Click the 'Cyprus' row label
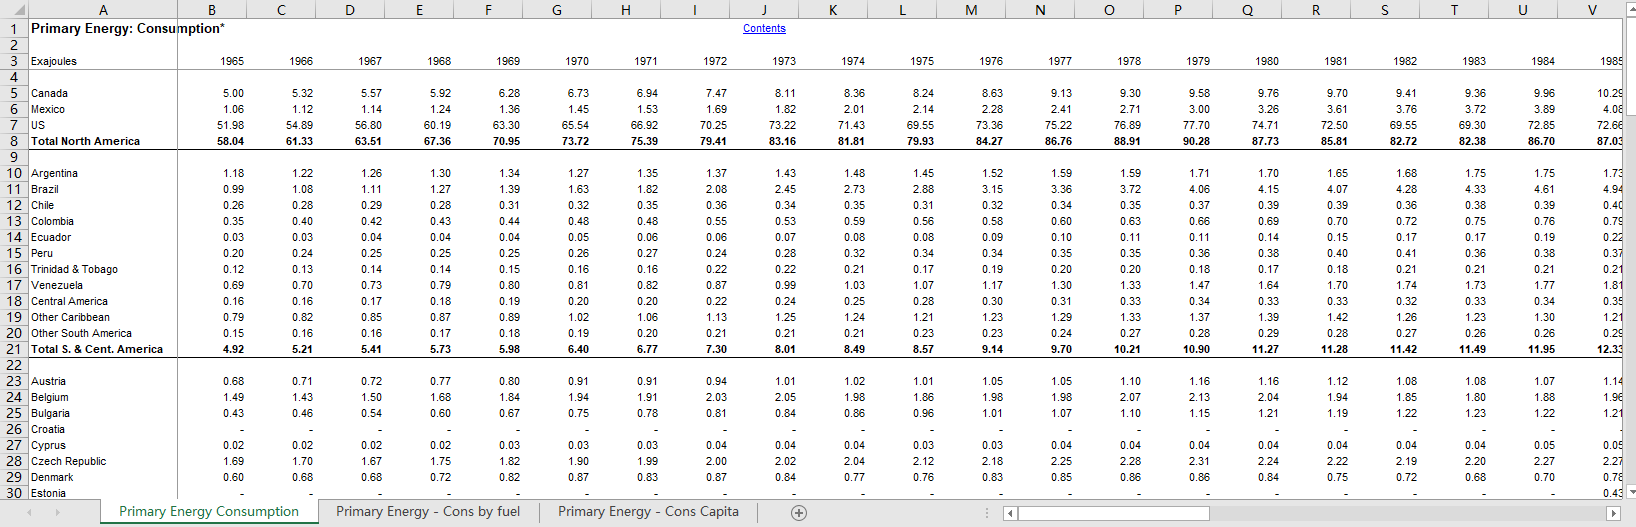1636x527 pixels. coord(48,445)
